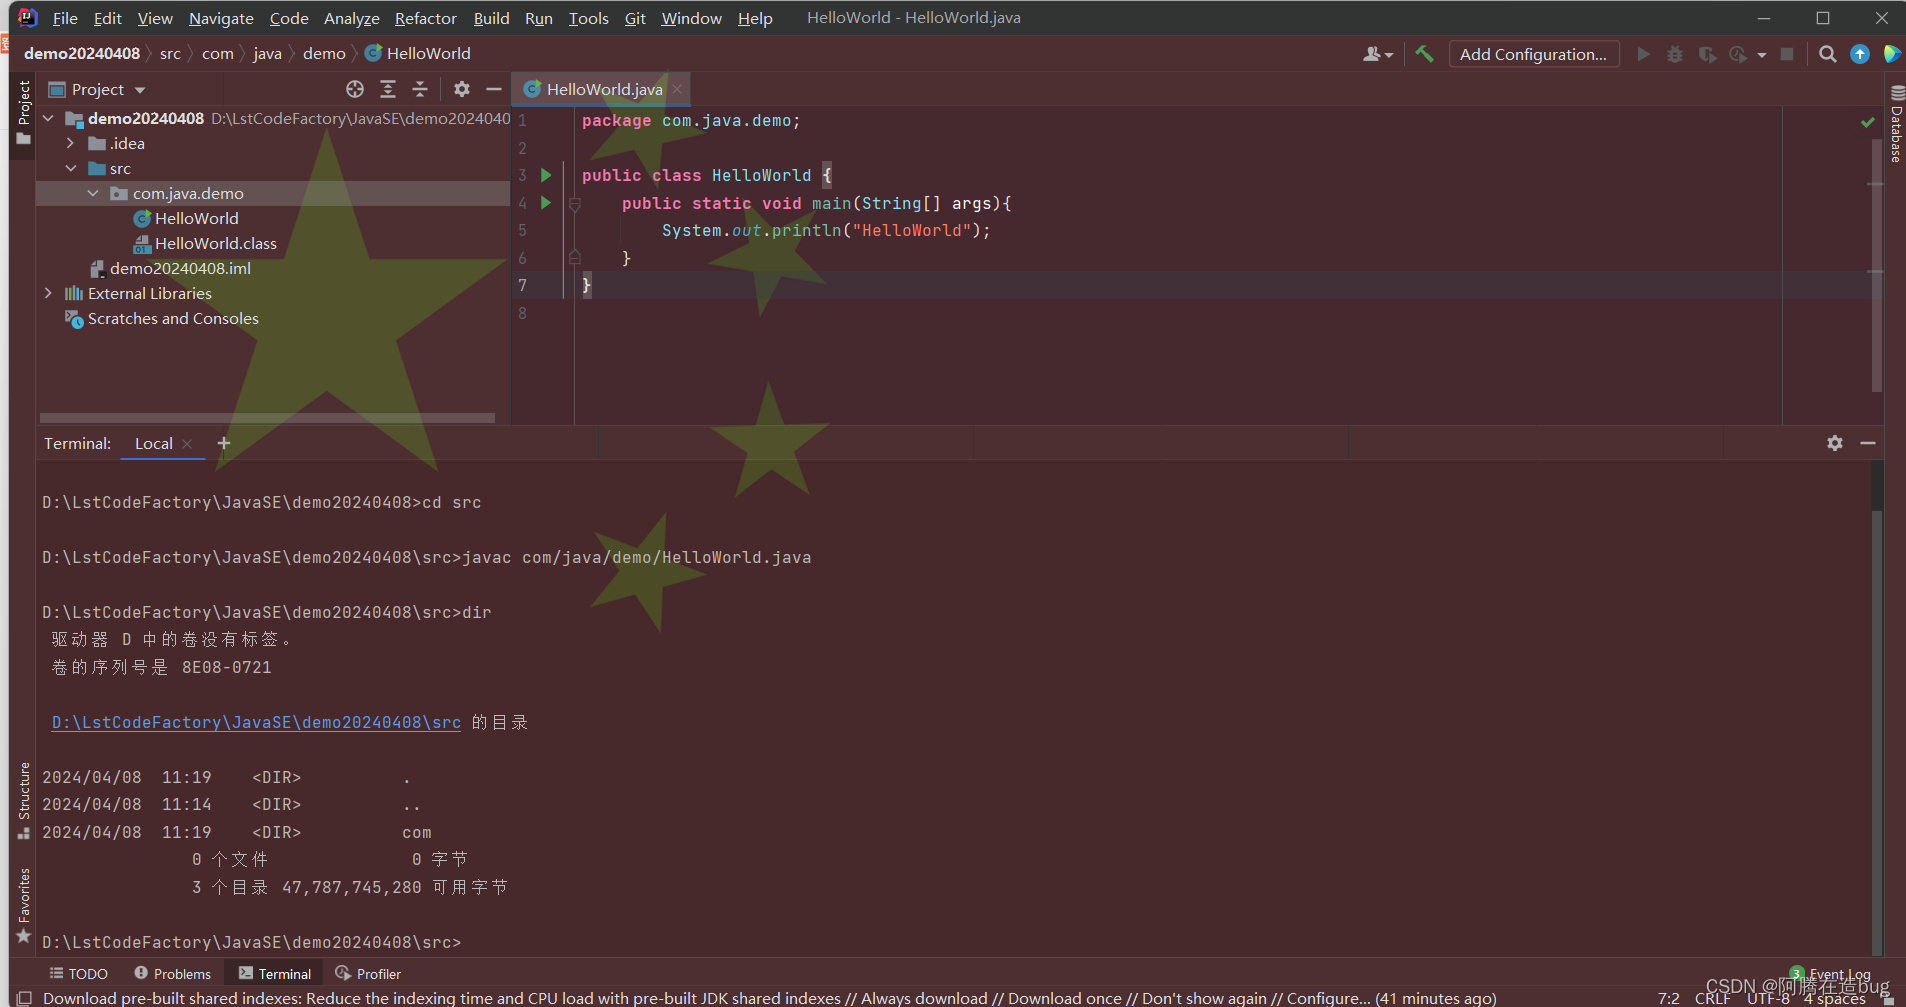The image size is (1906, 1007).
Task: Expand the .idea folder
Action: click(70, 143)
